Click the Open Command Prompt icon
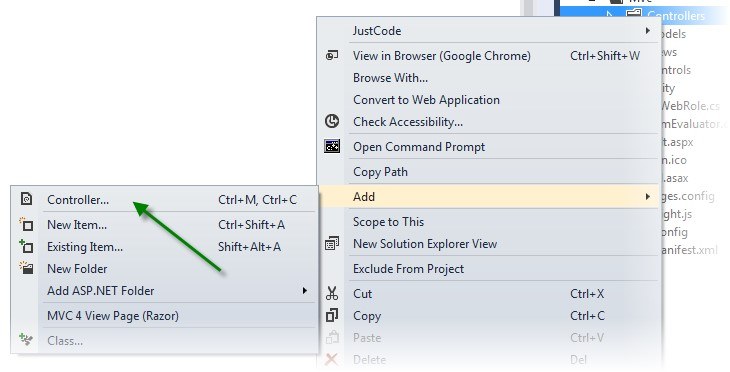The width and height of the screenshot is (730, 372). (332, 147)
